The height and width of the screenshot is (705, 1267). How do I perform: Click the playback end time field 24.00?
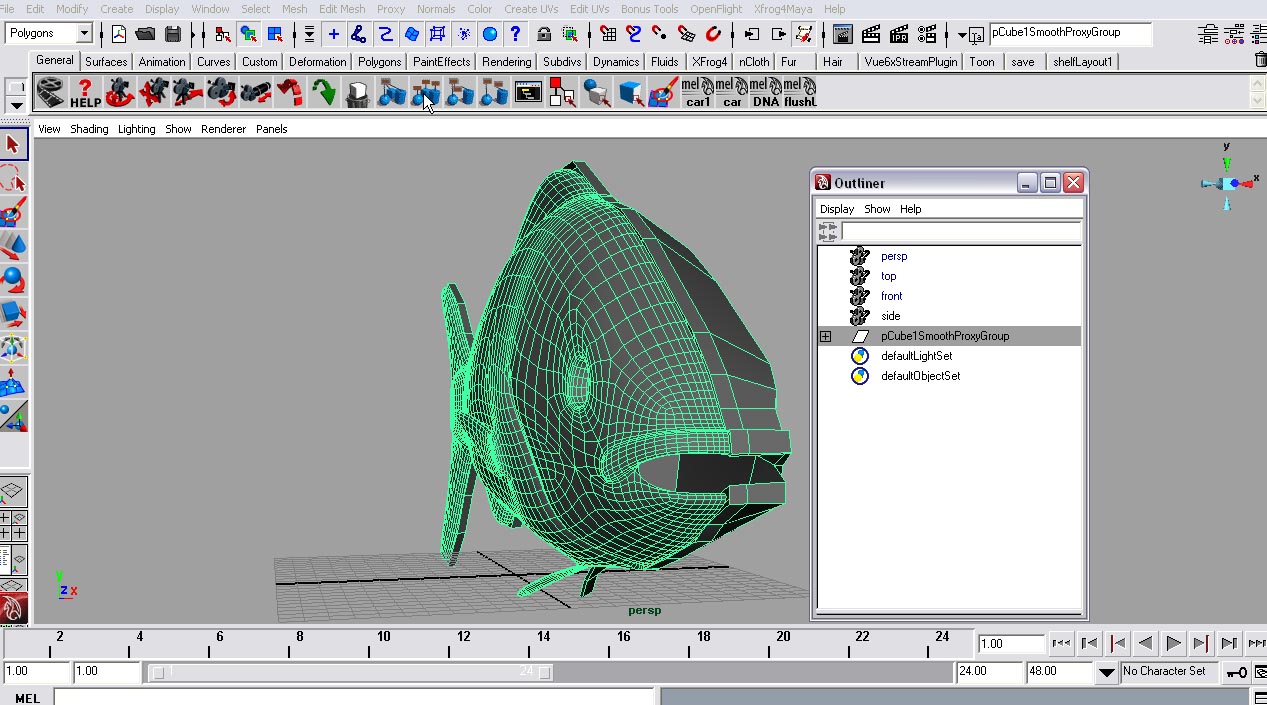988,672
